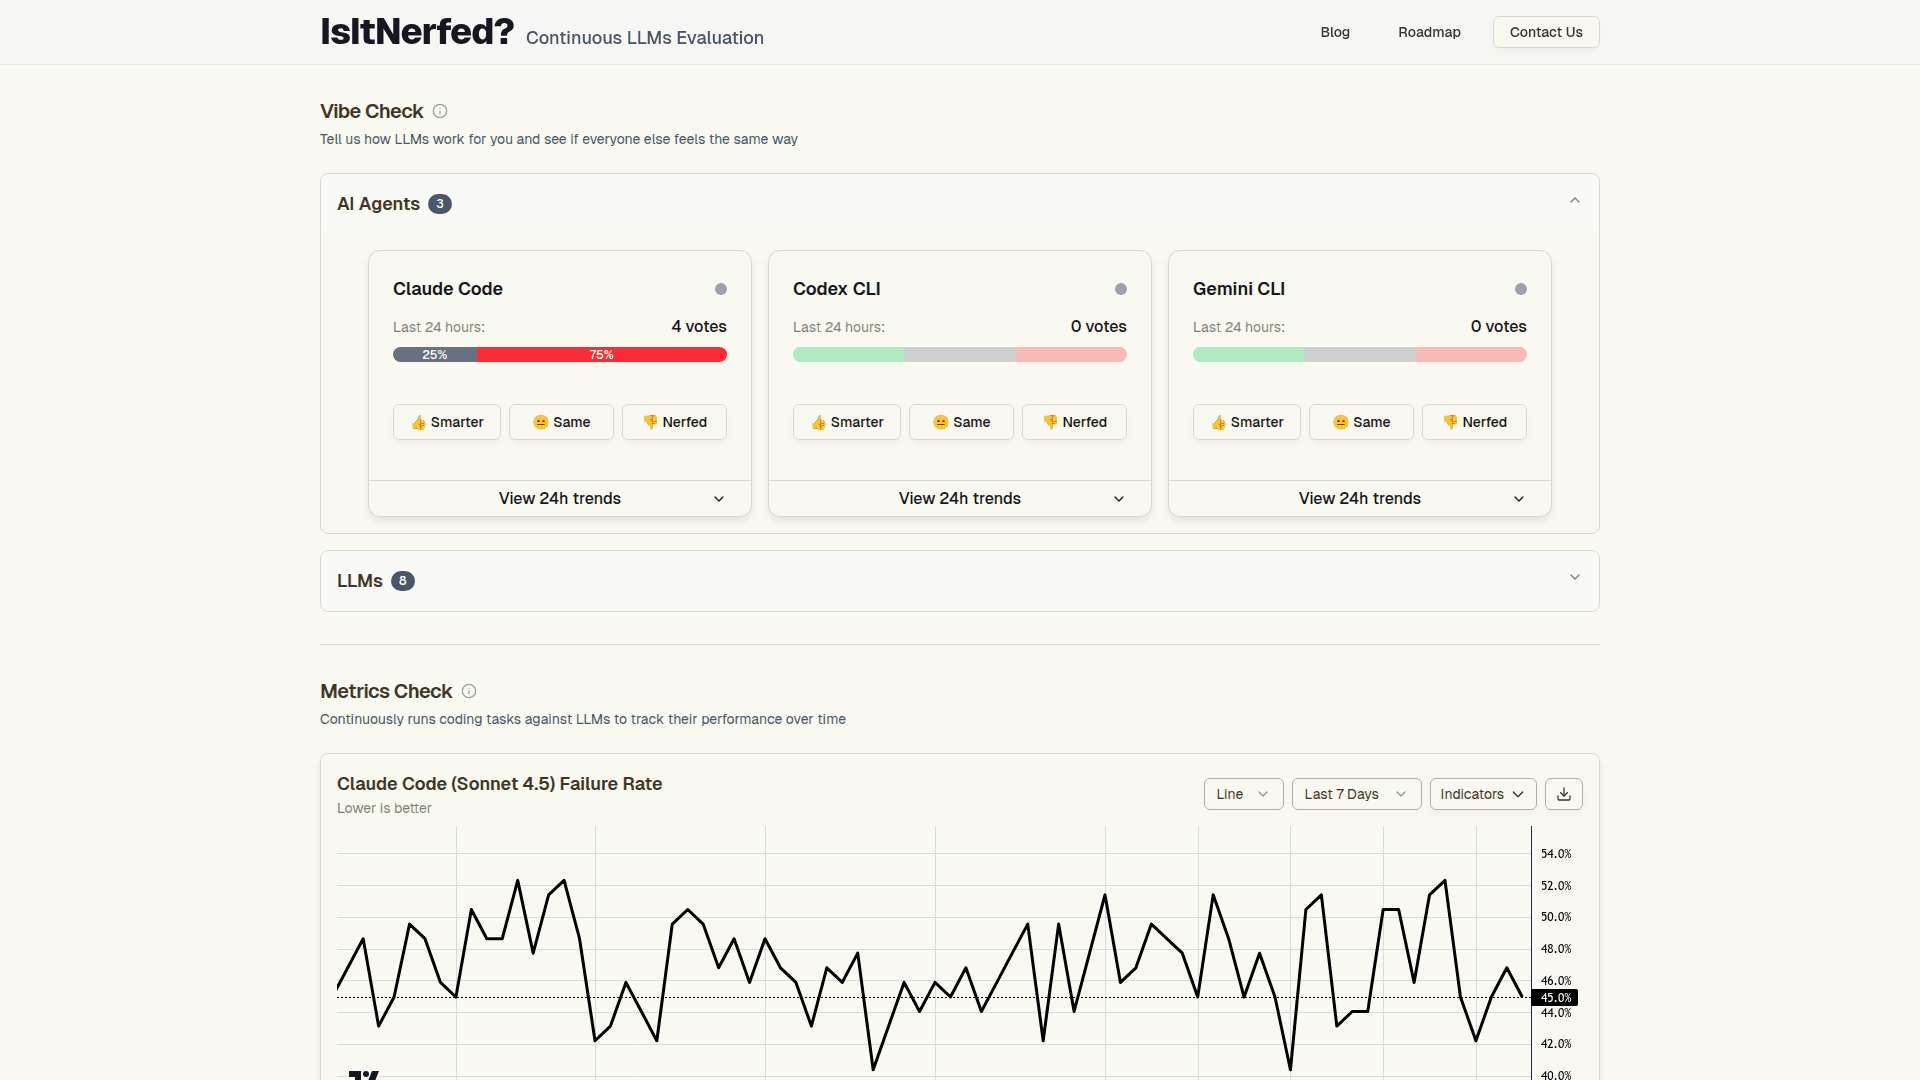Click Gemini CLI's gray status dot
1920x1080 pixels.
(1521, 289)
